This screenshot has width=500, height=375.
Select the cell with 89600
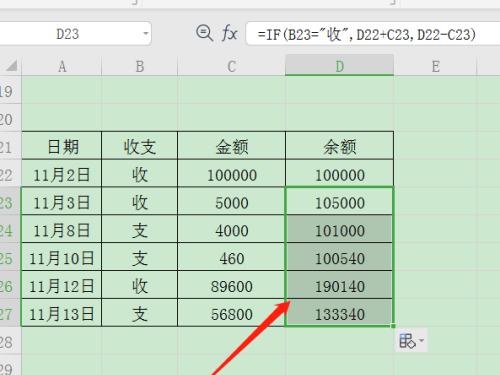[232, 286]
